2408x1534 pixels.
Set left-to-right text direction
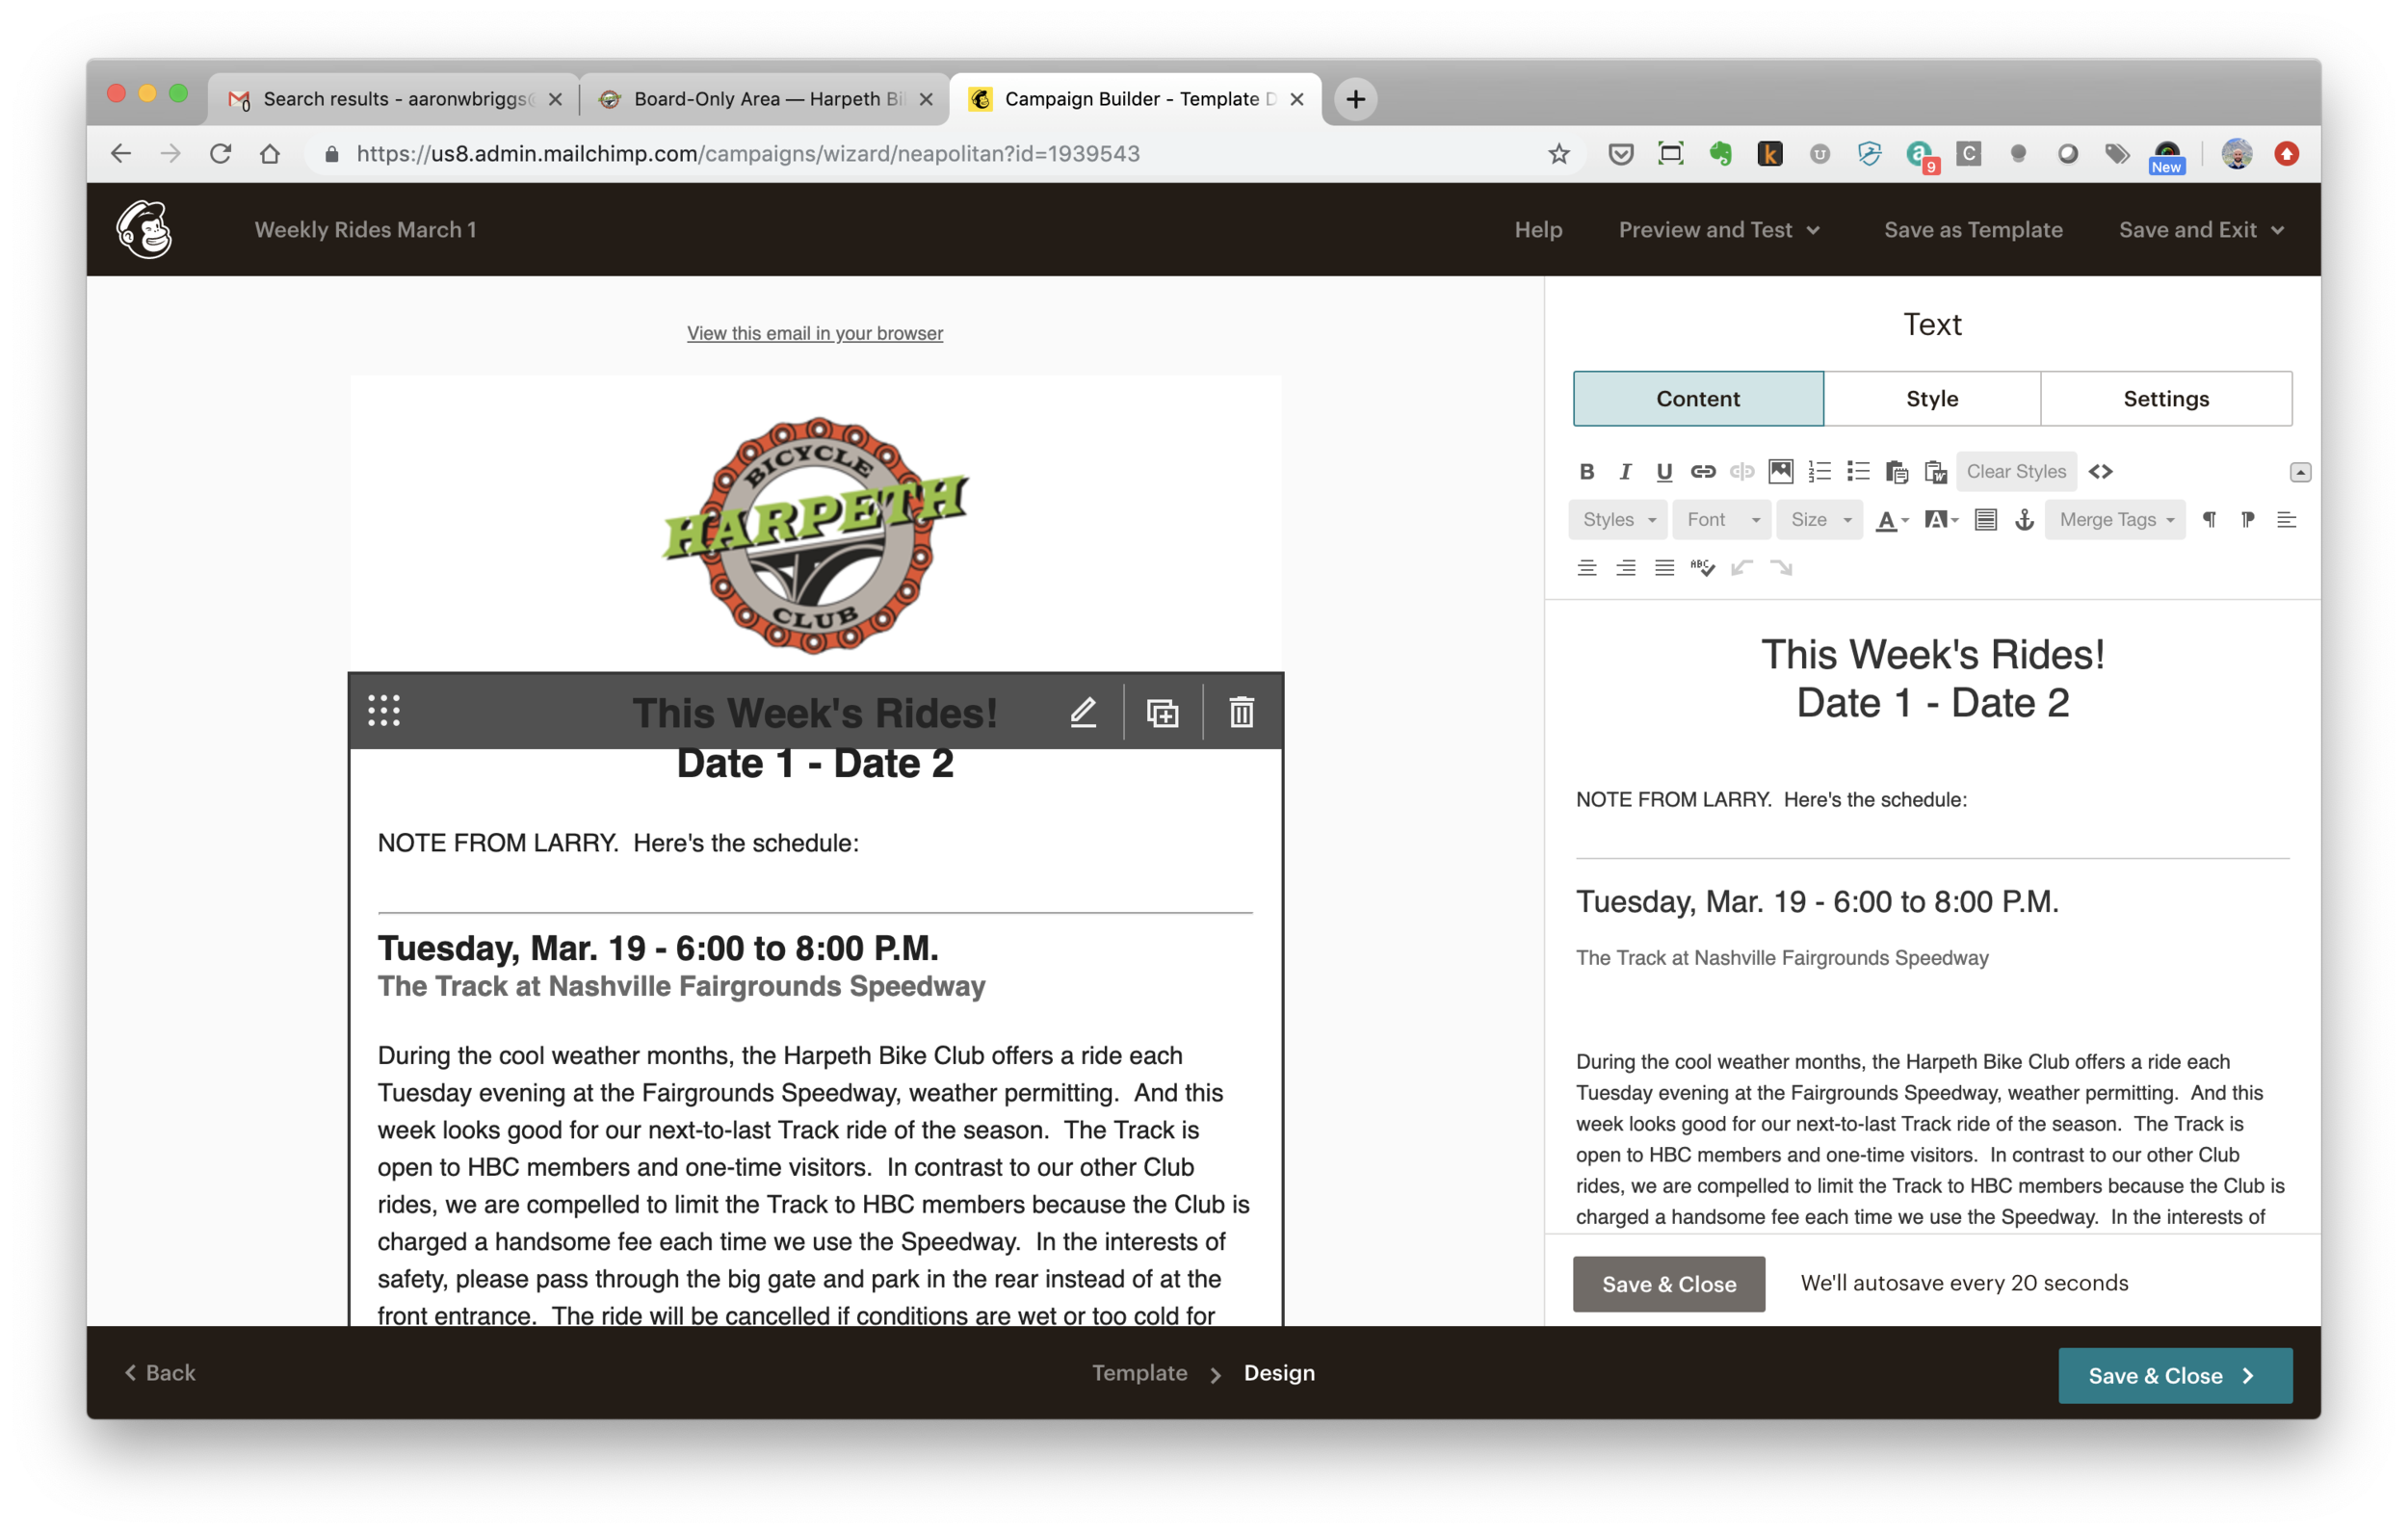(x=2209, y=519)
